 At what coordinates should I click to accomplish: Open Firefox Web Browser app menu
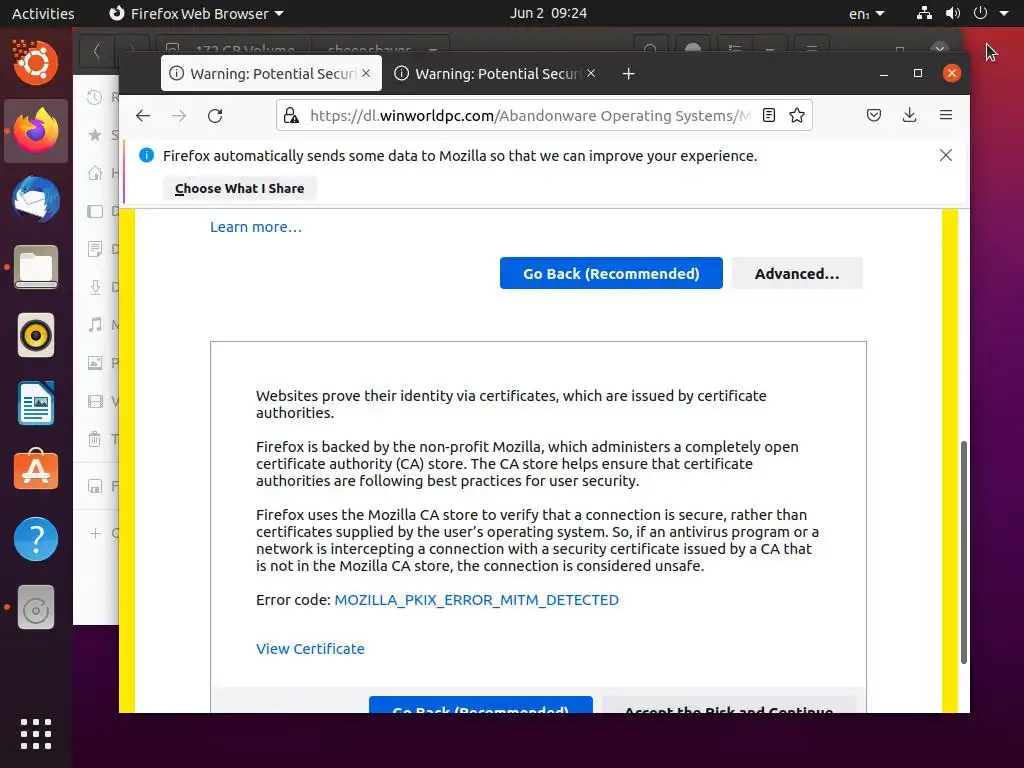pos(196,13)
